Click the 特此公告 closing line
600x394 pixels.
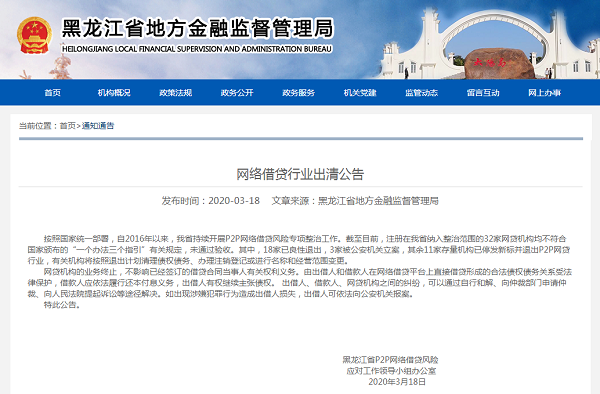tap(62, 305)
